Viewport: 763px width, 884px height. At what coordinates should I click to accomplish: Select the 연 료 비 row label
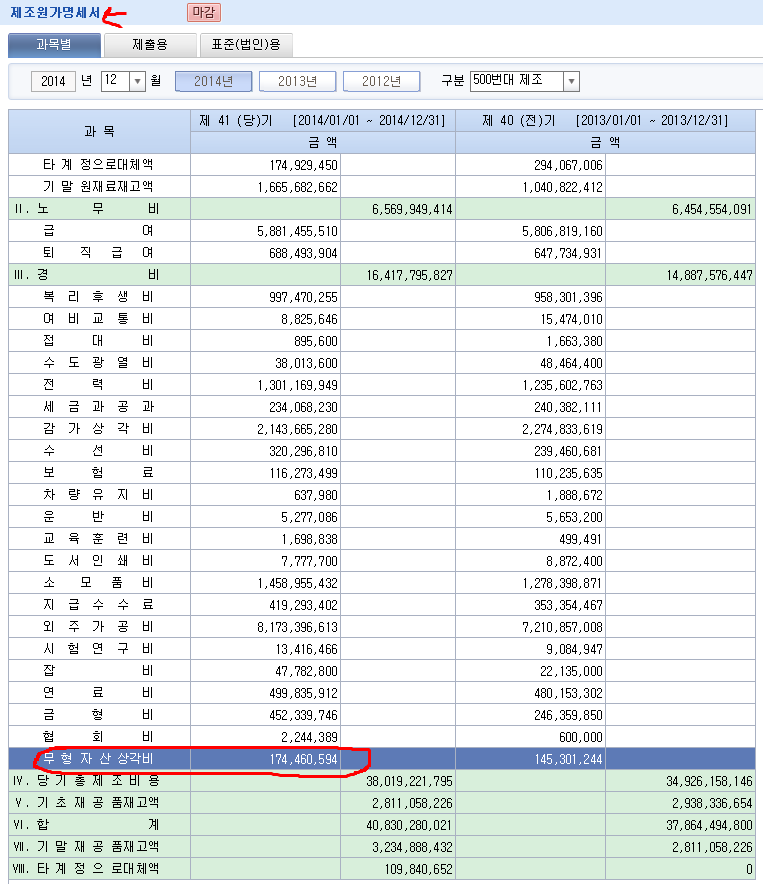tap(98, 692)
